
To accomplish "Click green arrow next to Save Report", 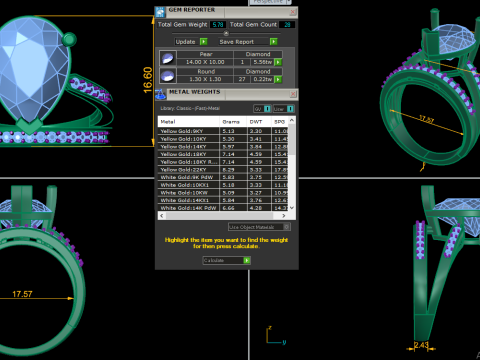I will click(x=274, y=42).
